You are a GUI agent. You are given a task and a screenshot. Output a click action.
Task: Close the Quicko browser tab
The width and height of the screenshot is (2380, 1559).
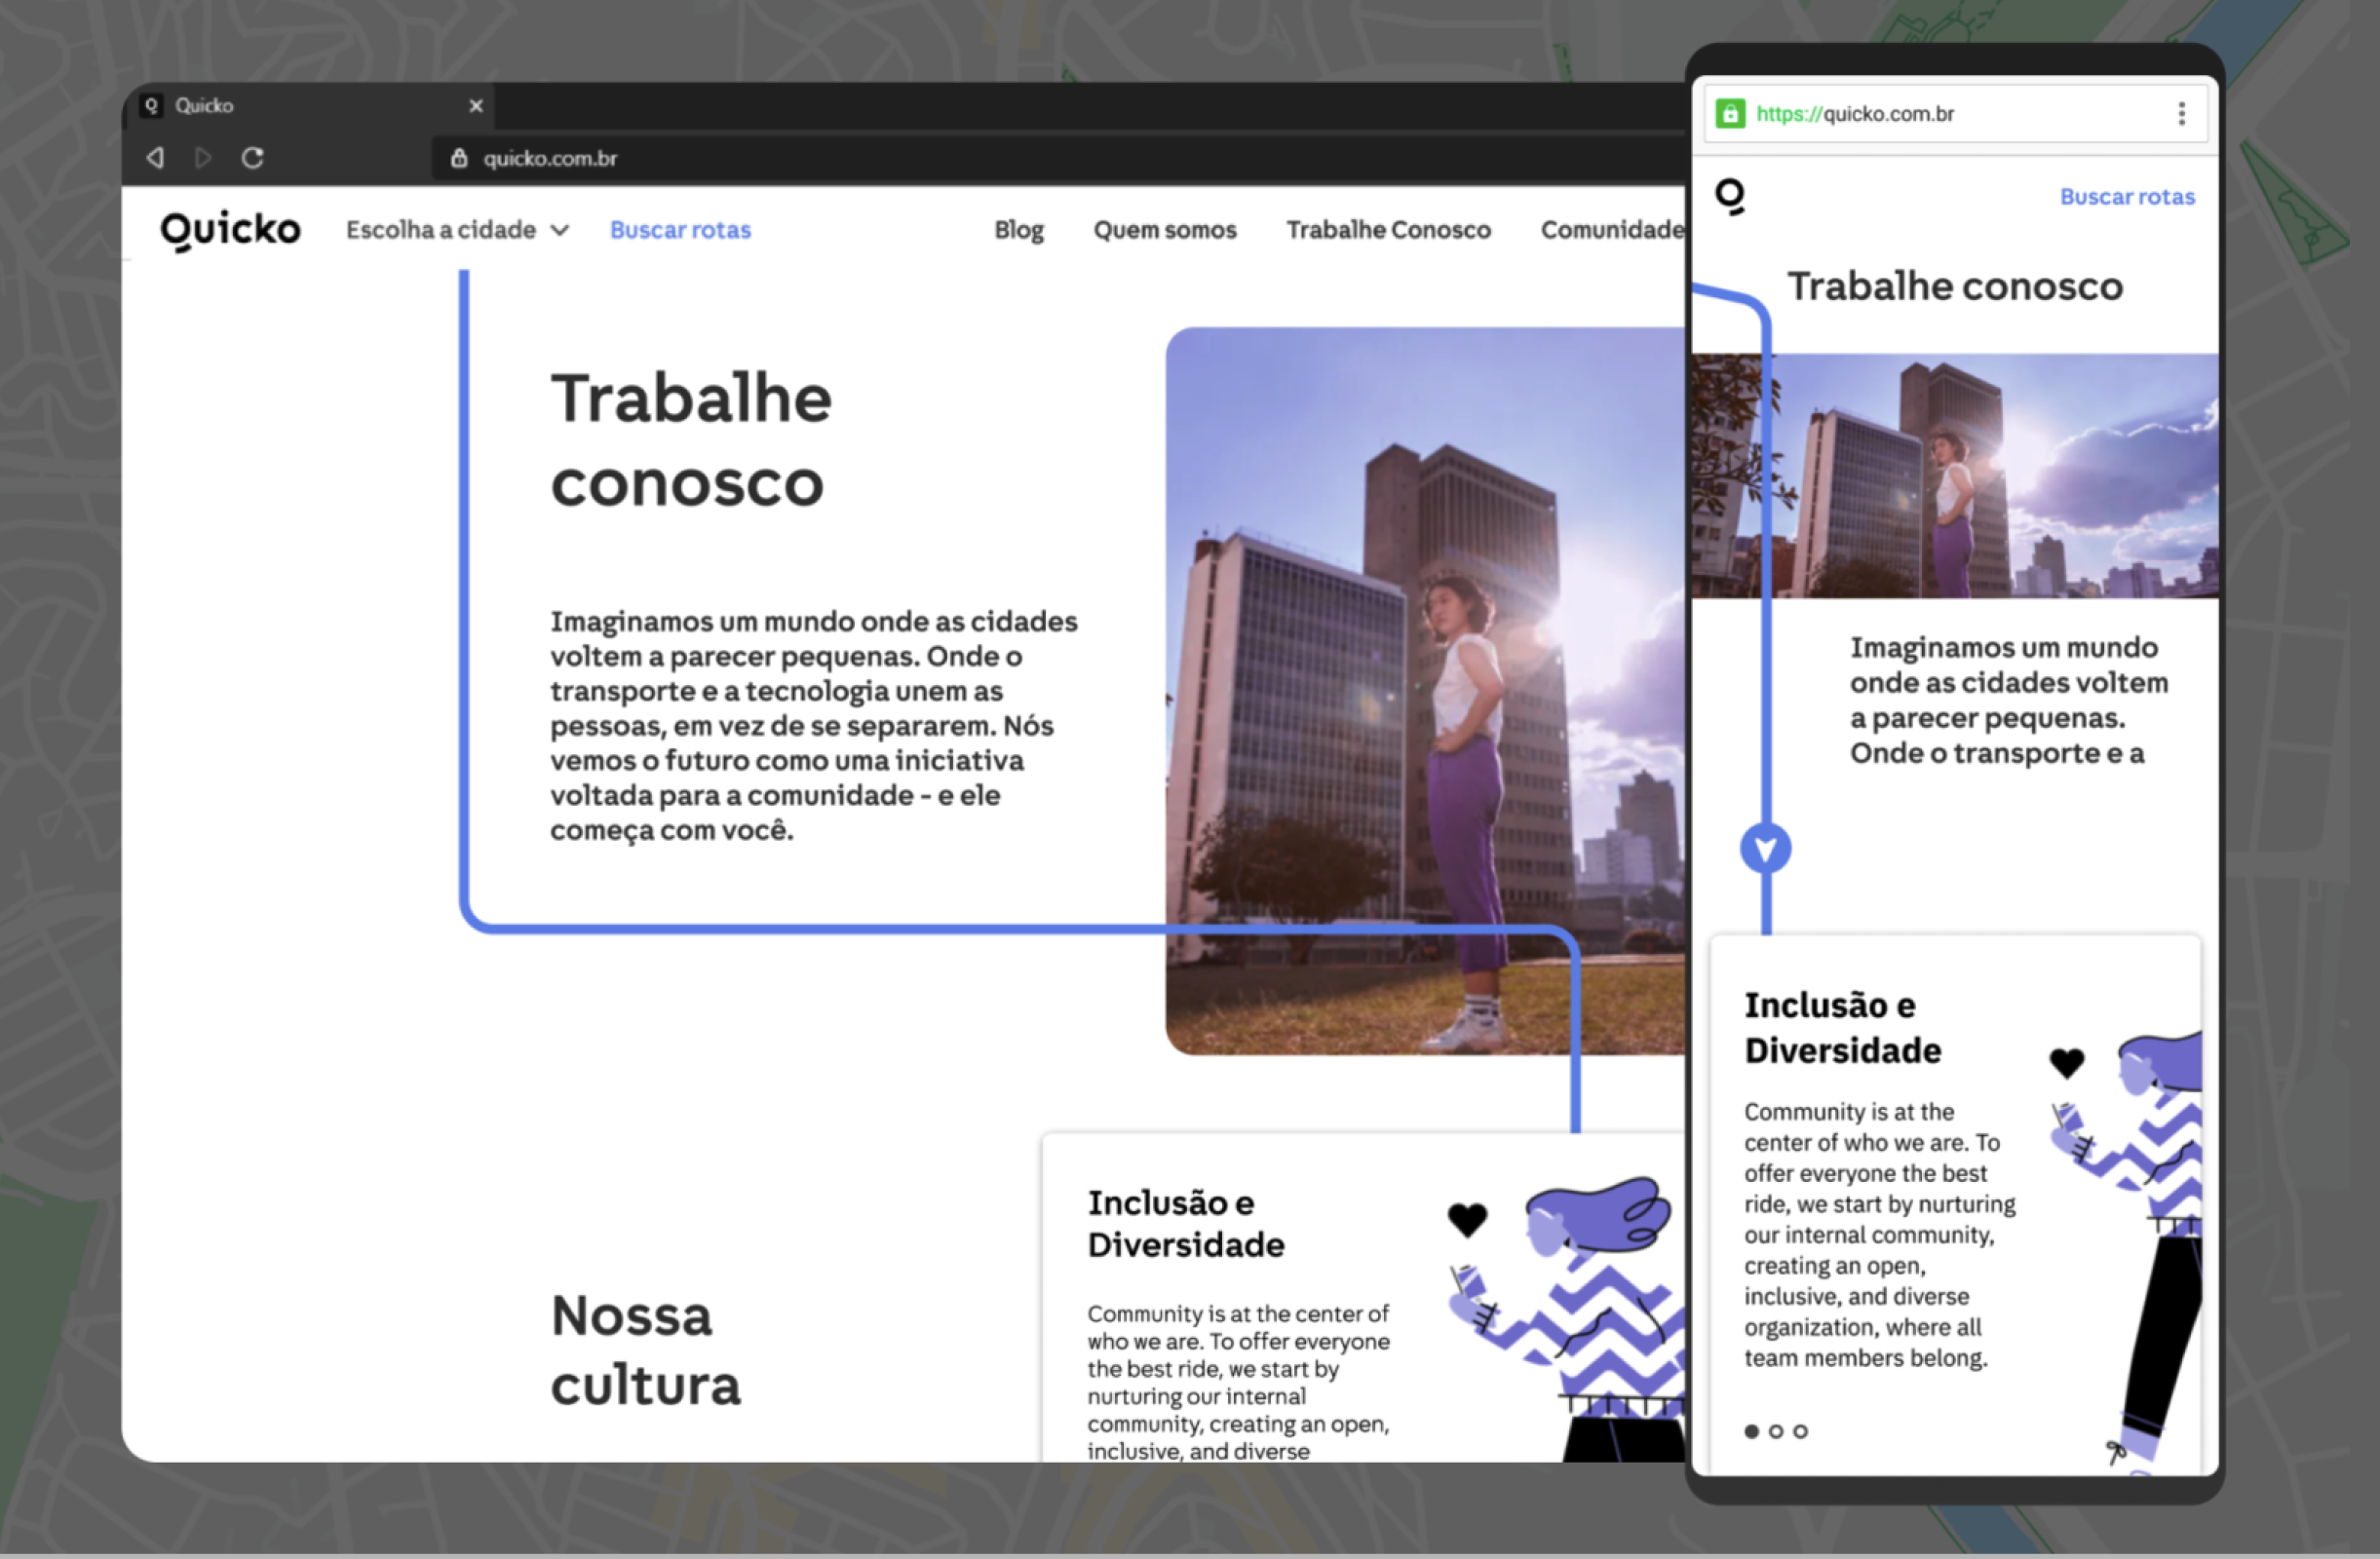(x=476, y=106)
